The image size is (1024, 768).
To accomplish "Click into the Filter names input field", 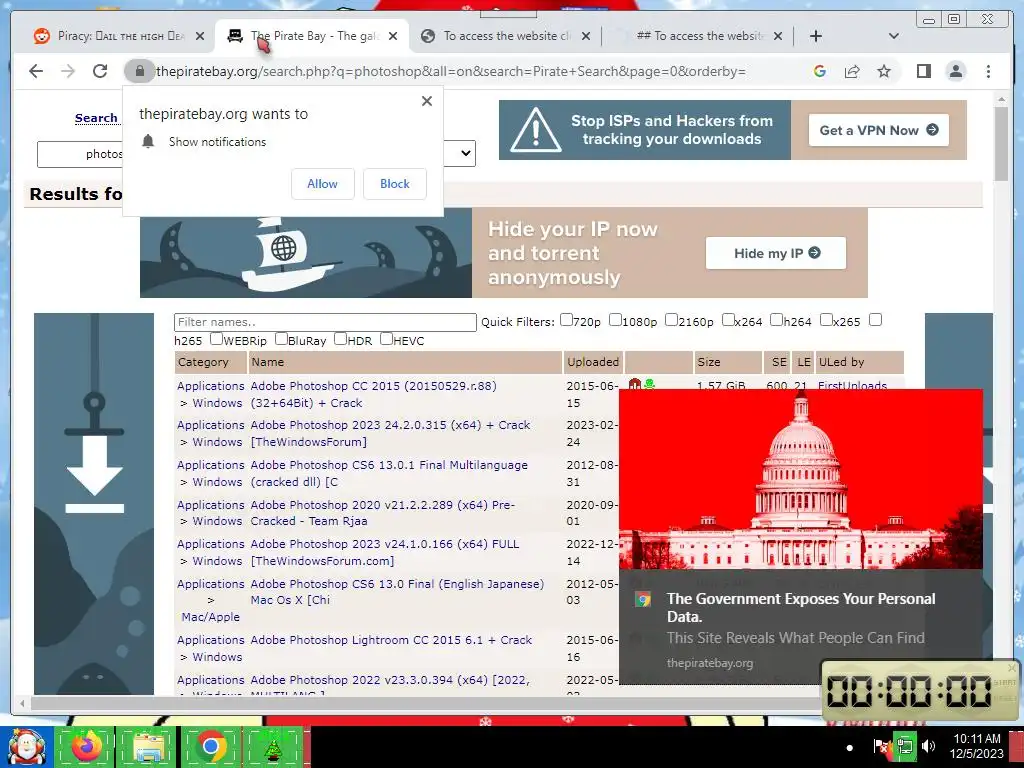I will 325,322.
